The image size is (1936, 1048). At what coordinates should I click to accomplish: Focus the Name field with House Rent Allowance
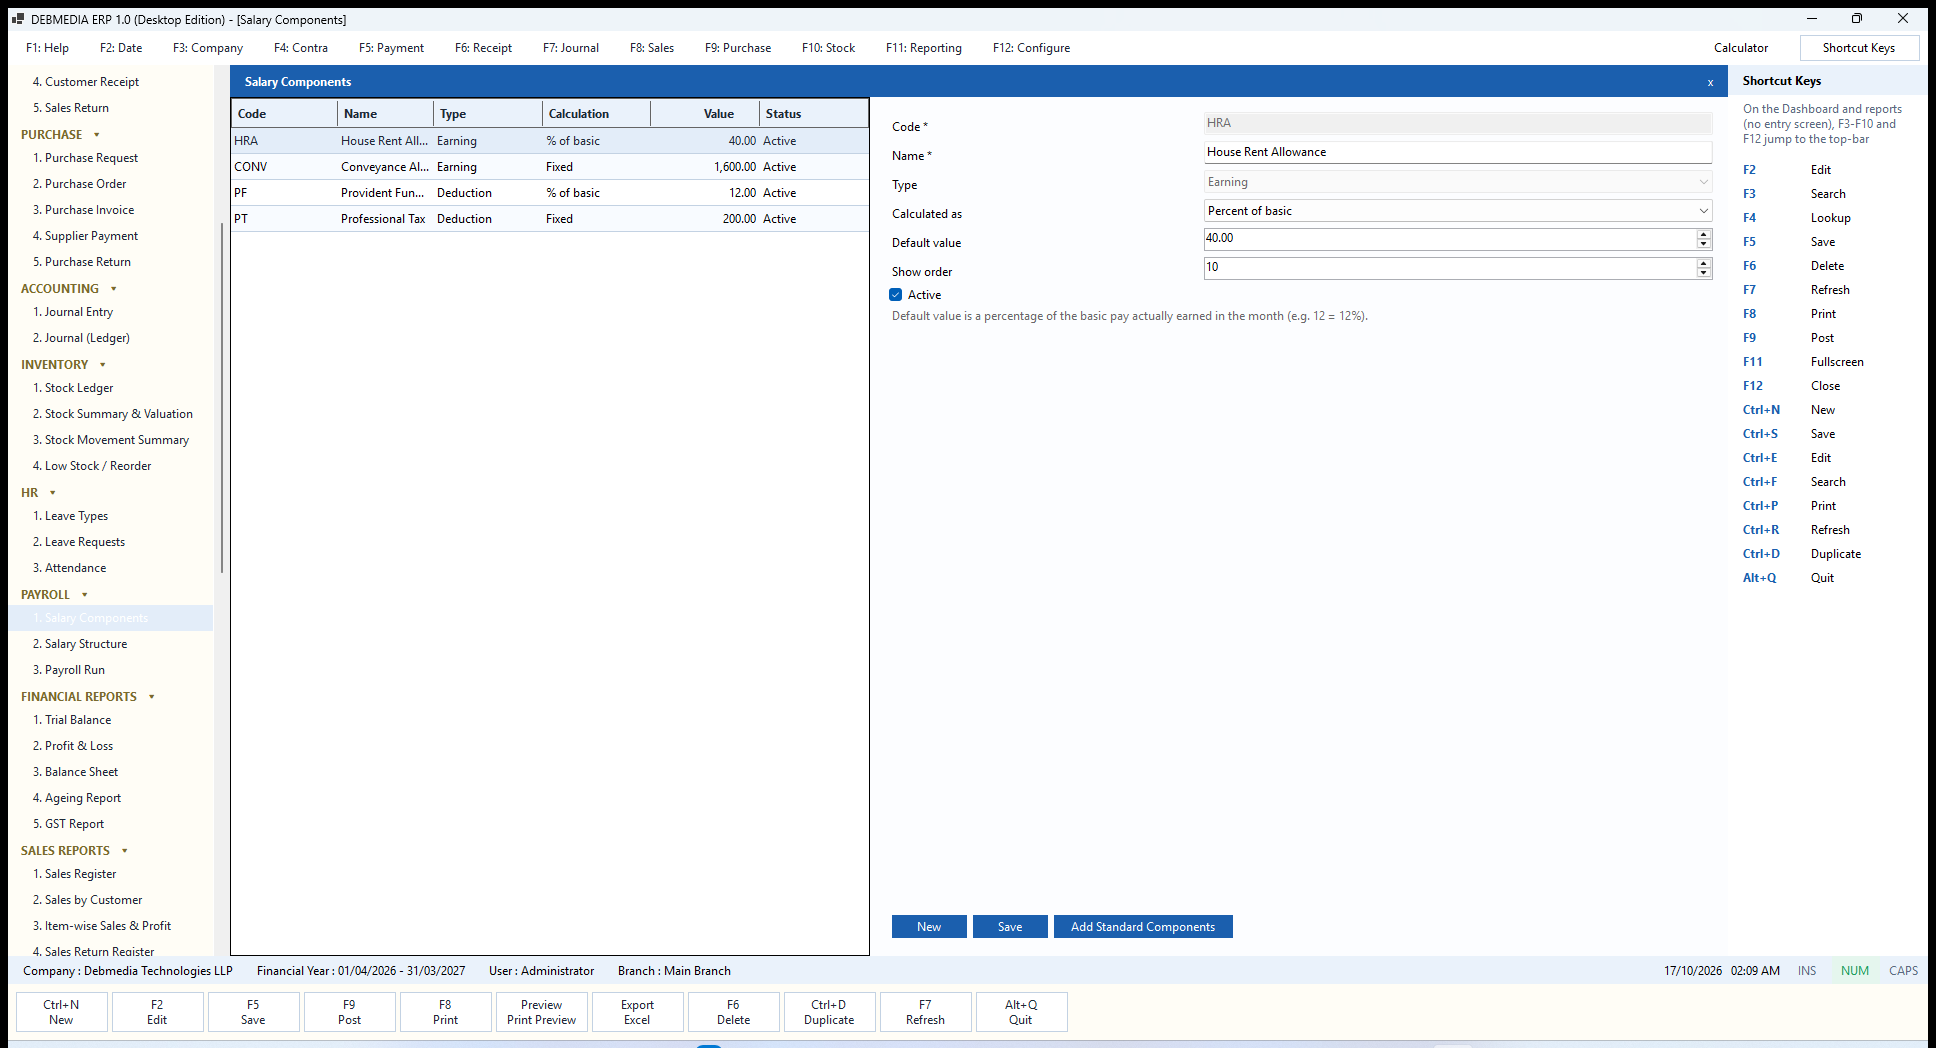coord(1458,152)
